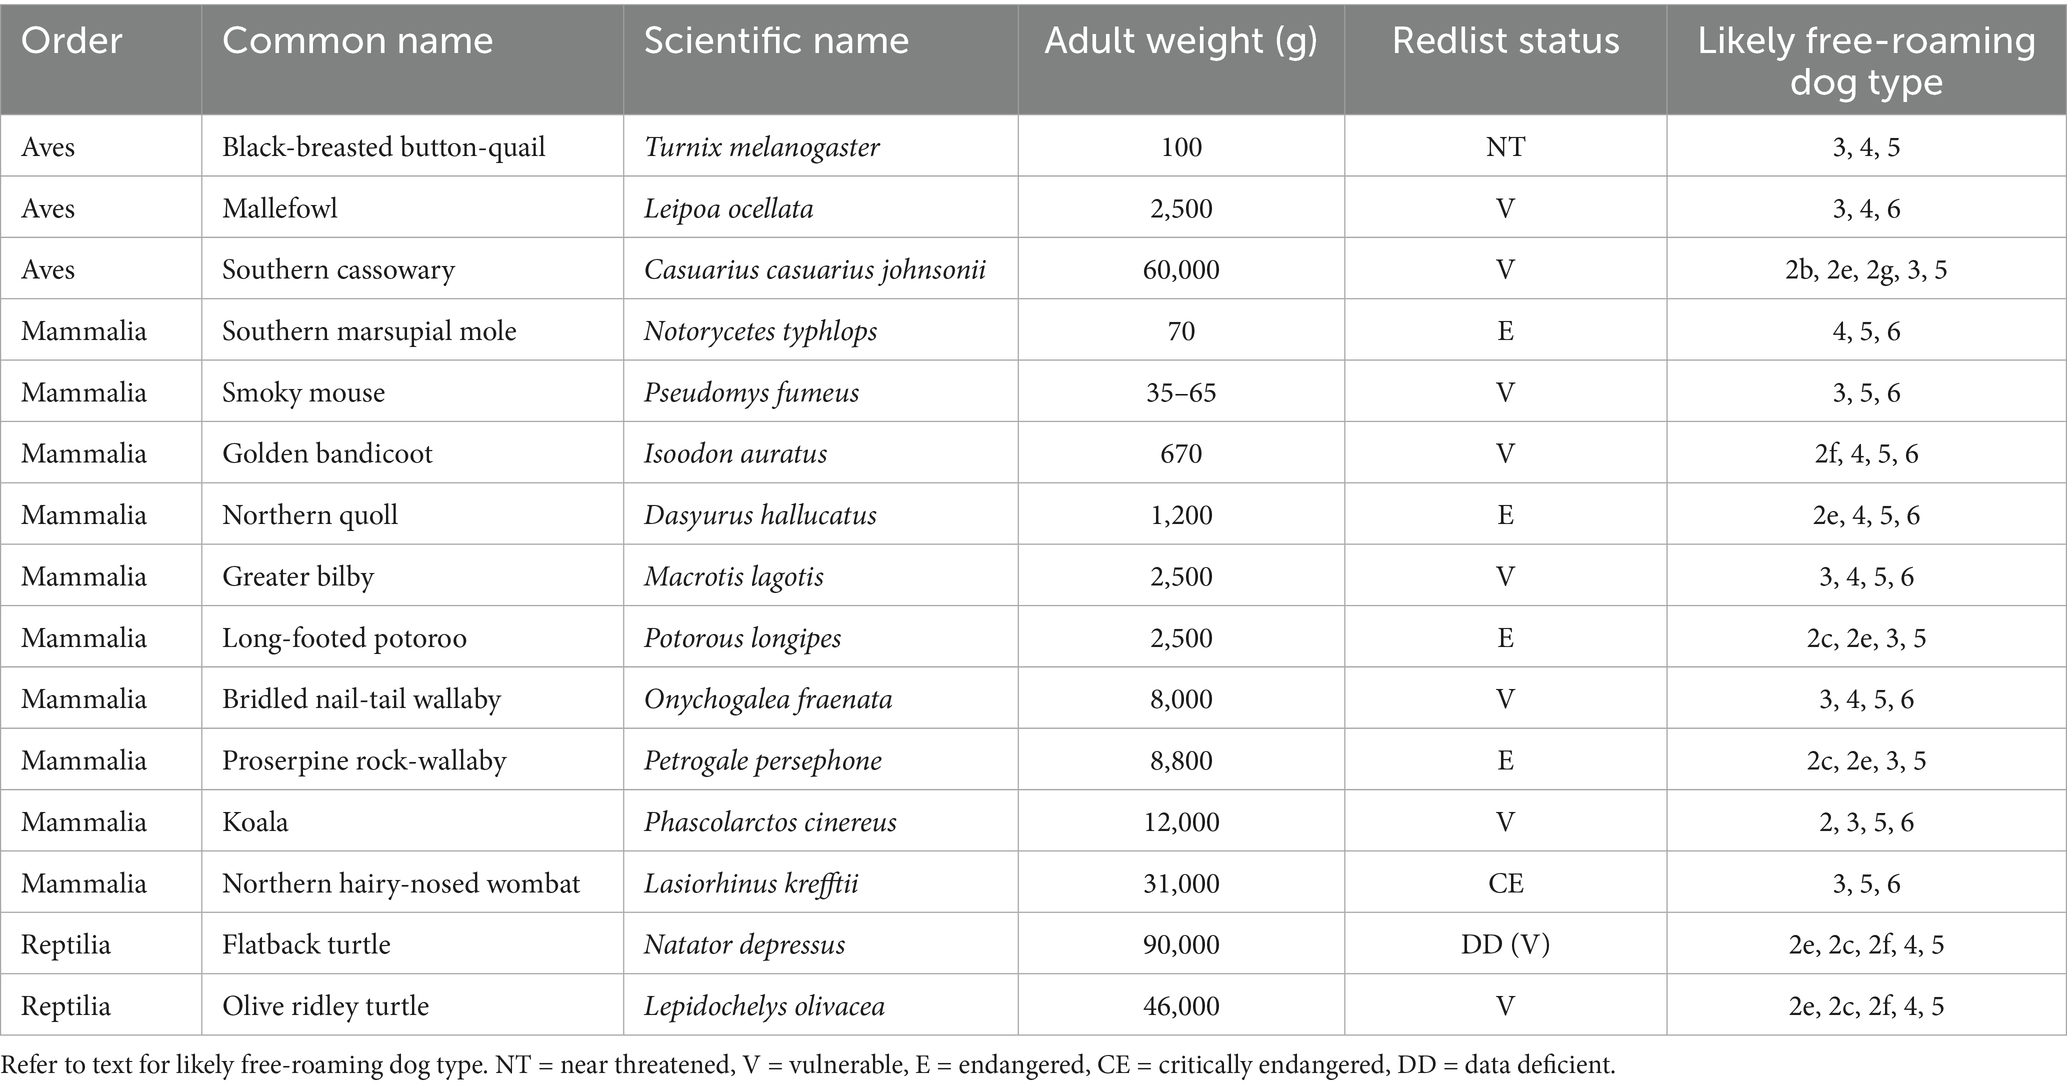The width and height of the screenshot is (2067, 1087).
Task: Click the Order column header
Action: [71, 41]
